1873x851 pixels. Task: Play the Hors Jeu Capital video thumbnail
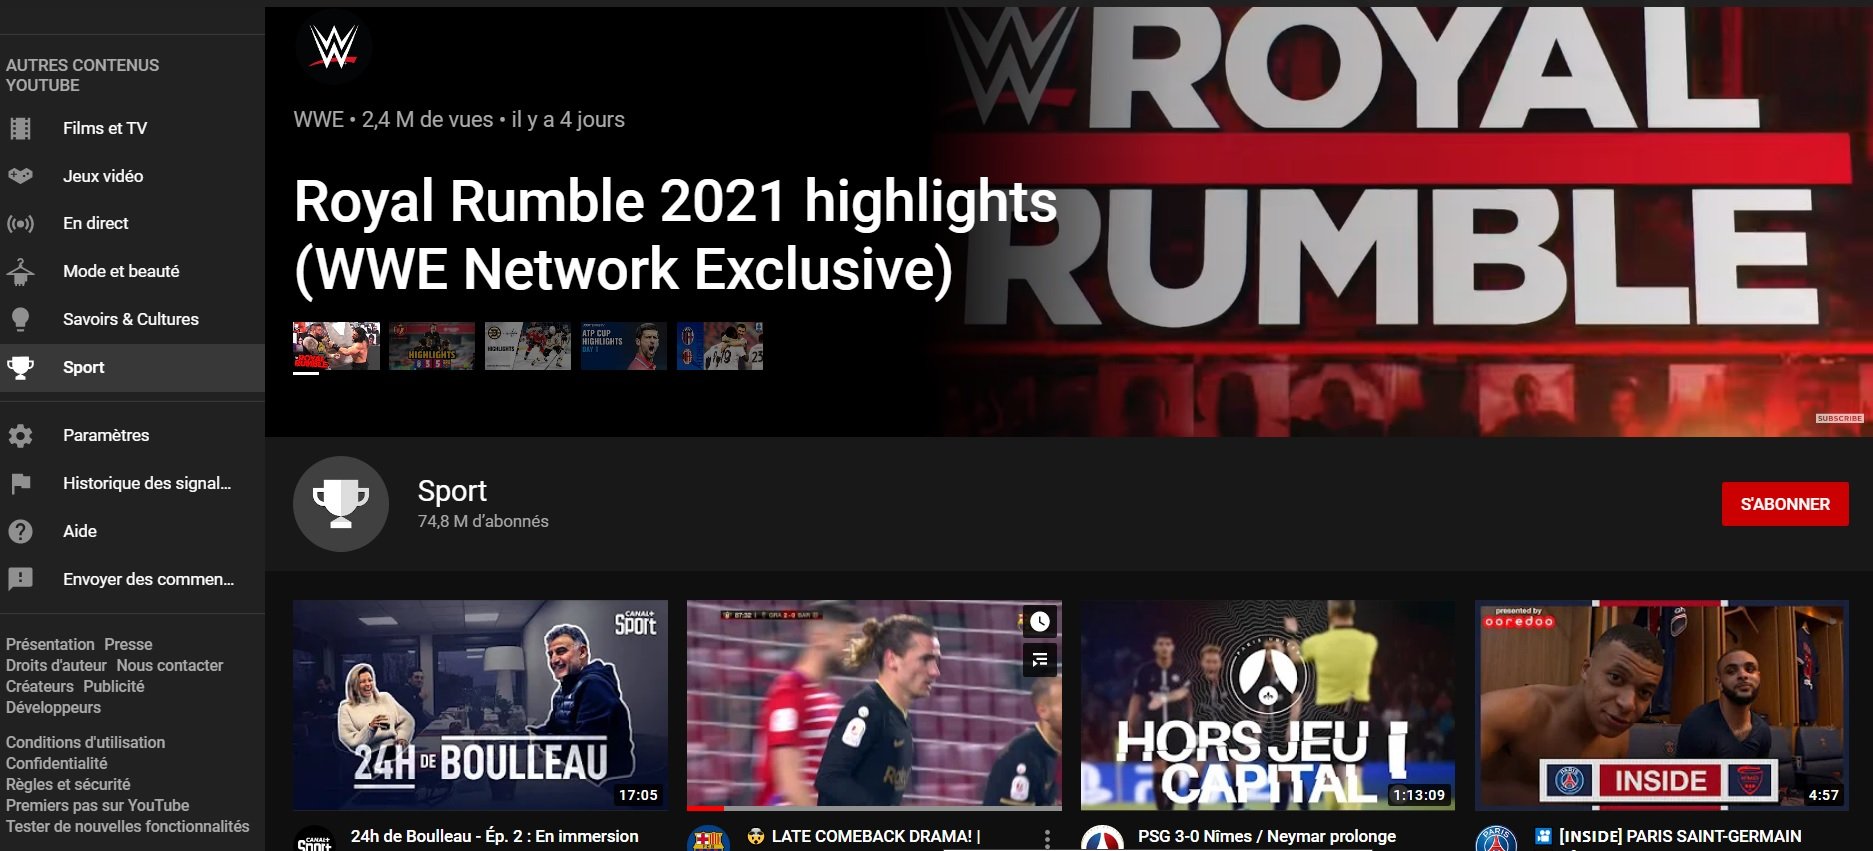pos(1268,705)
